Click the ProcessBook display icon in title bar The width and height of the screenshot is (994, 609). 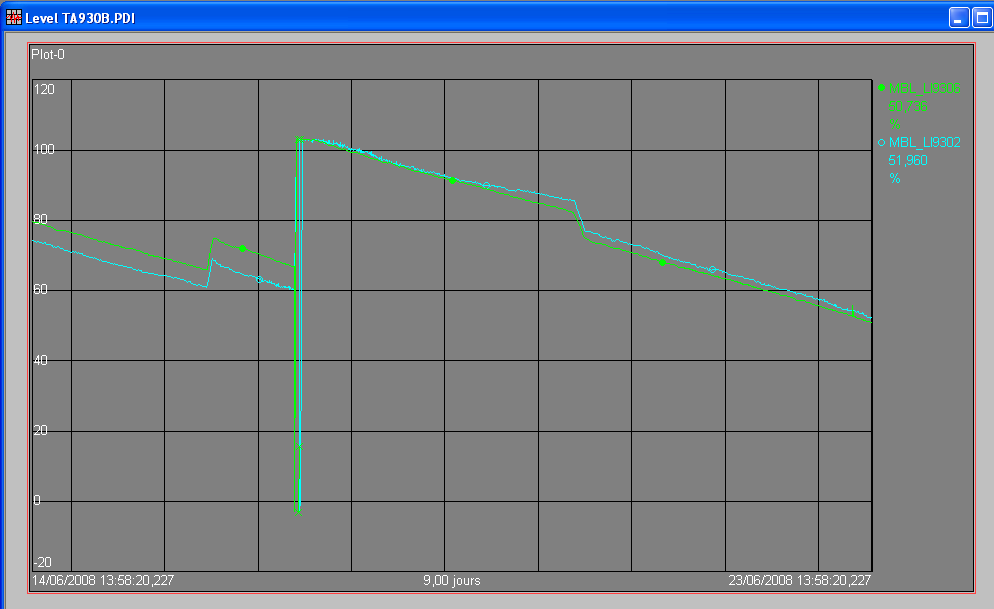(x=14, y=17)
